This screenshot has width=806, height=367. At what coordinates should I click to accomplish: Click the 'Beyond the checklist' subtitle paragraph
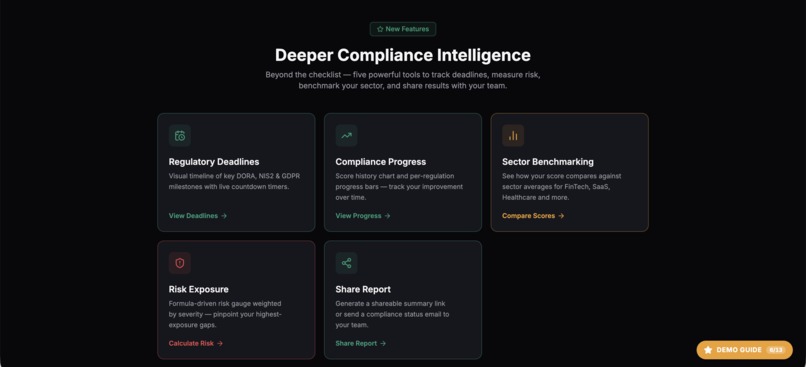[x=403, y=80]
